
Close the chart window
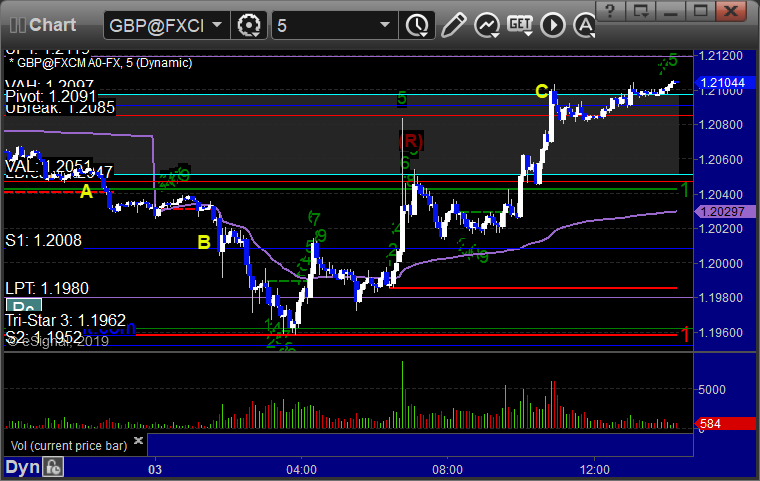click(x=731, y=11)
